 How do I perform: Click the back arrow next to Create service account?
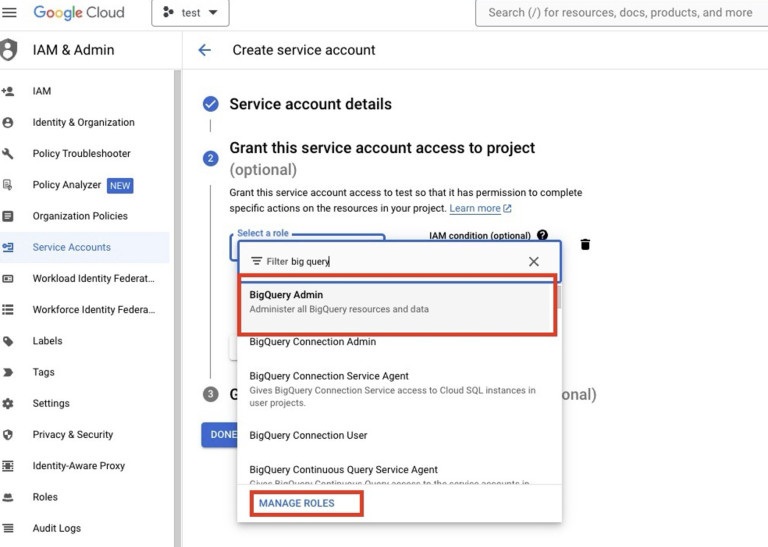click(x=205, y=50)
